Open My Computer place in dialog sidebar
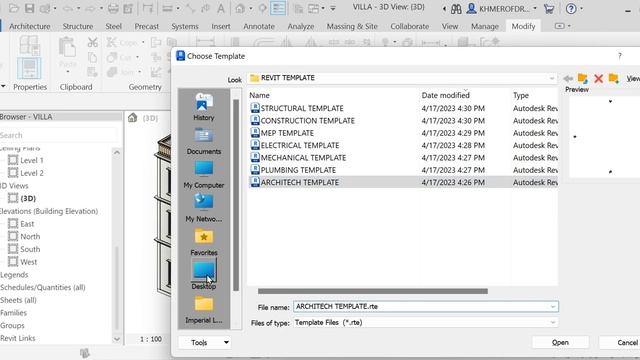The image size is (640, 360). coord(204,175)
